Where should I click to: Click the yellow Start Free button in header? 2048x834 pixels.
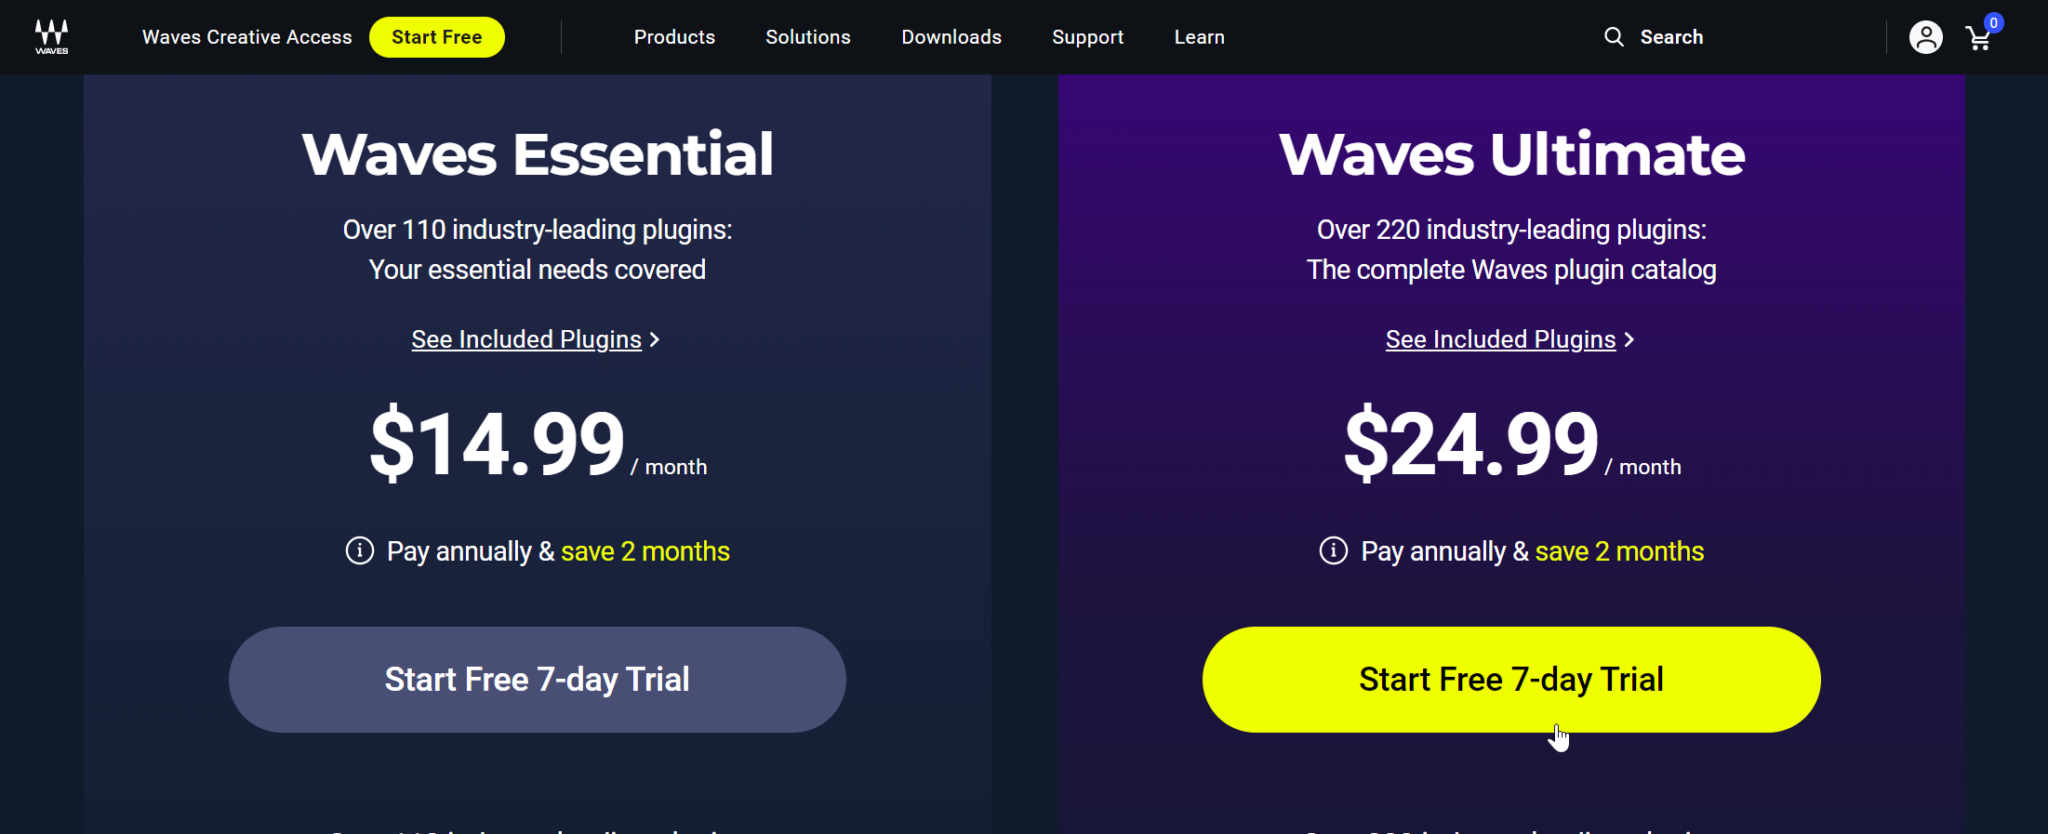436,36
